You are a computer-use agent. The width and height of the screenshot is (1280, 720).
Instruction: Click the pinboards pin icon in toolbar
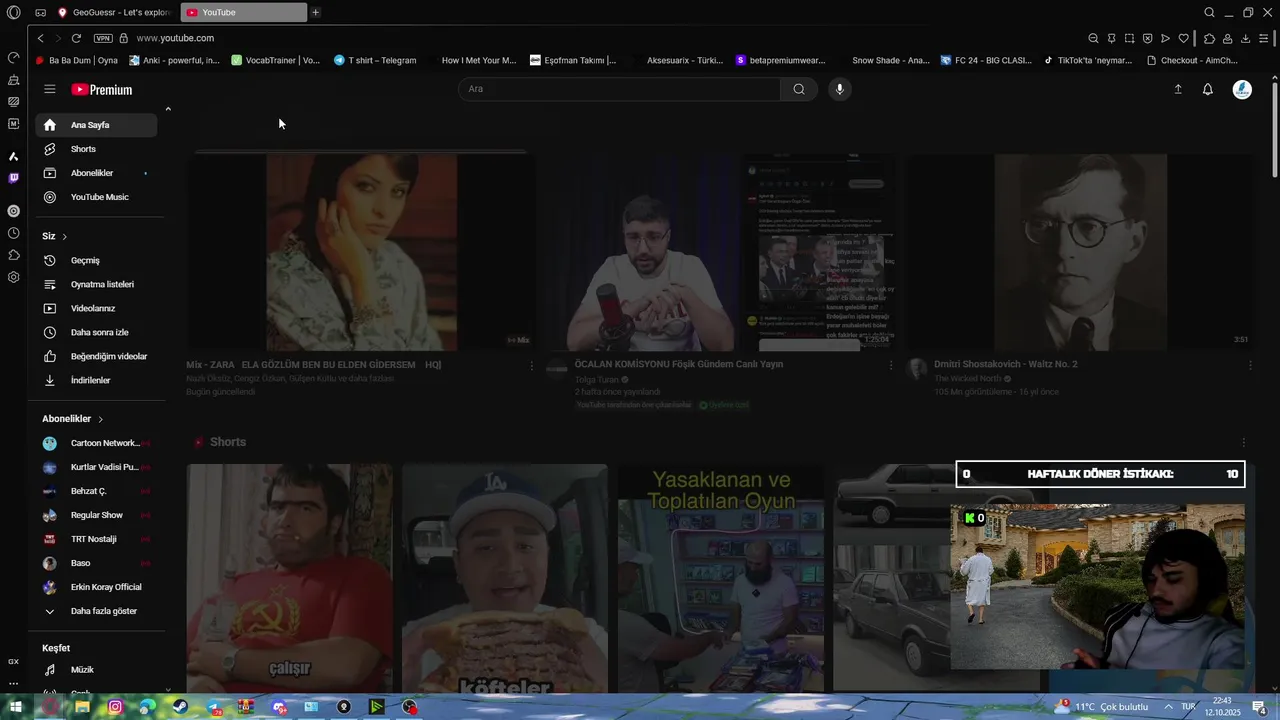pos(1111,38)
